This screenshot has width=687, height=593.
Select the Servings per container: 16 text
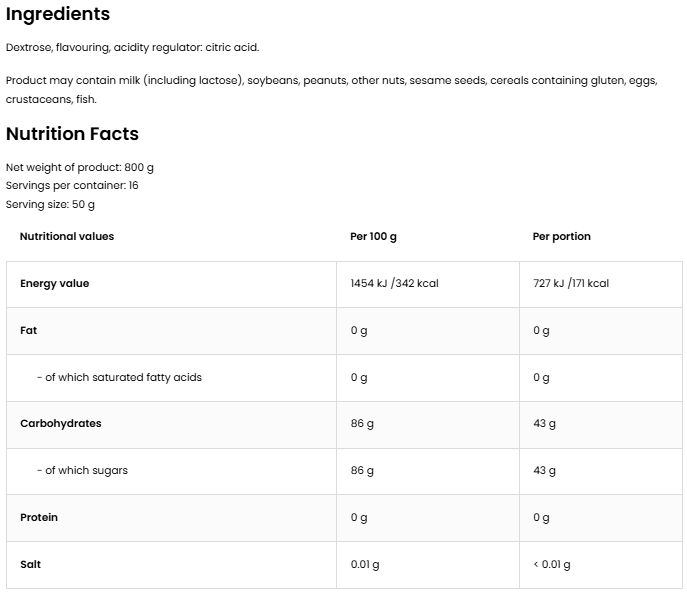point(72,185)
